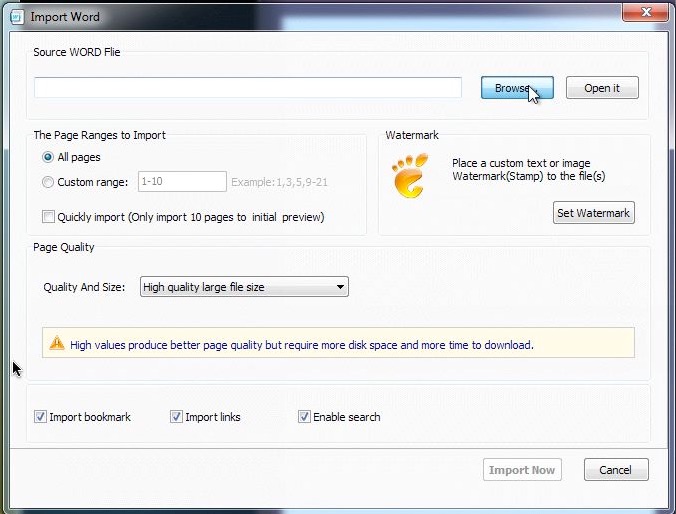This screenshot has width=676, height=514.
Task: Select the Custom range radio button
Action: click(48, 182)
